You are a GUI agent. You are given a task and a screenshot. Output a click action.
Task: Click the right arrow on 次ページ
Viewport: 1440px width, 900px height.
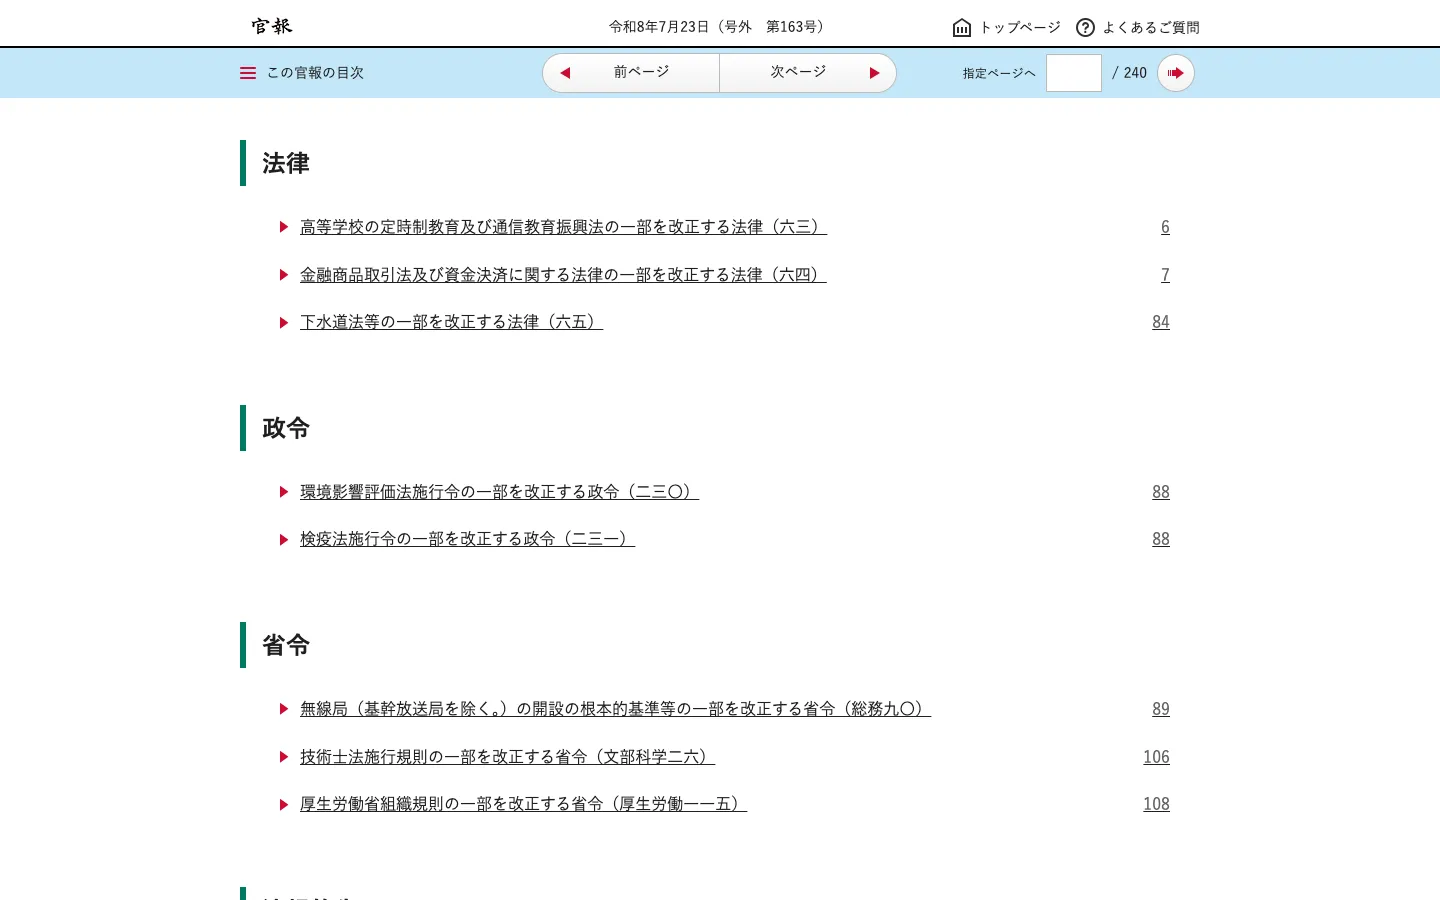(874, 73)
